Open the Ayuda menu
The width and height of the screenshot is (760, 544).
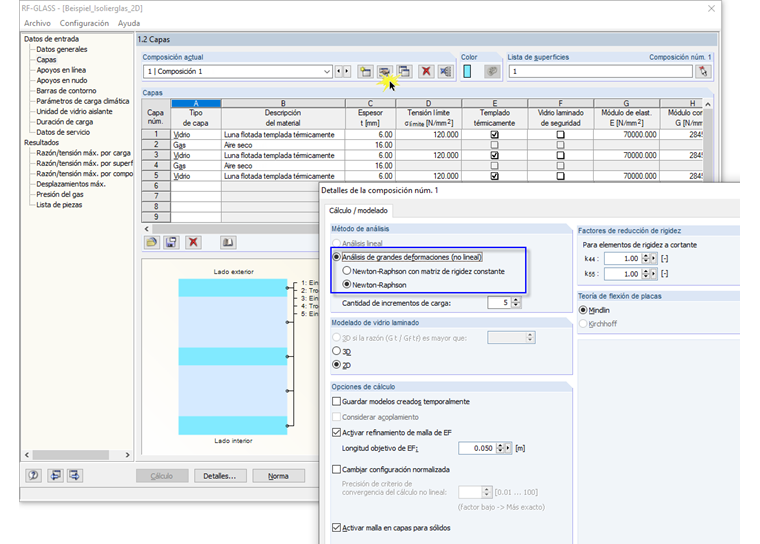pos(129,23)
